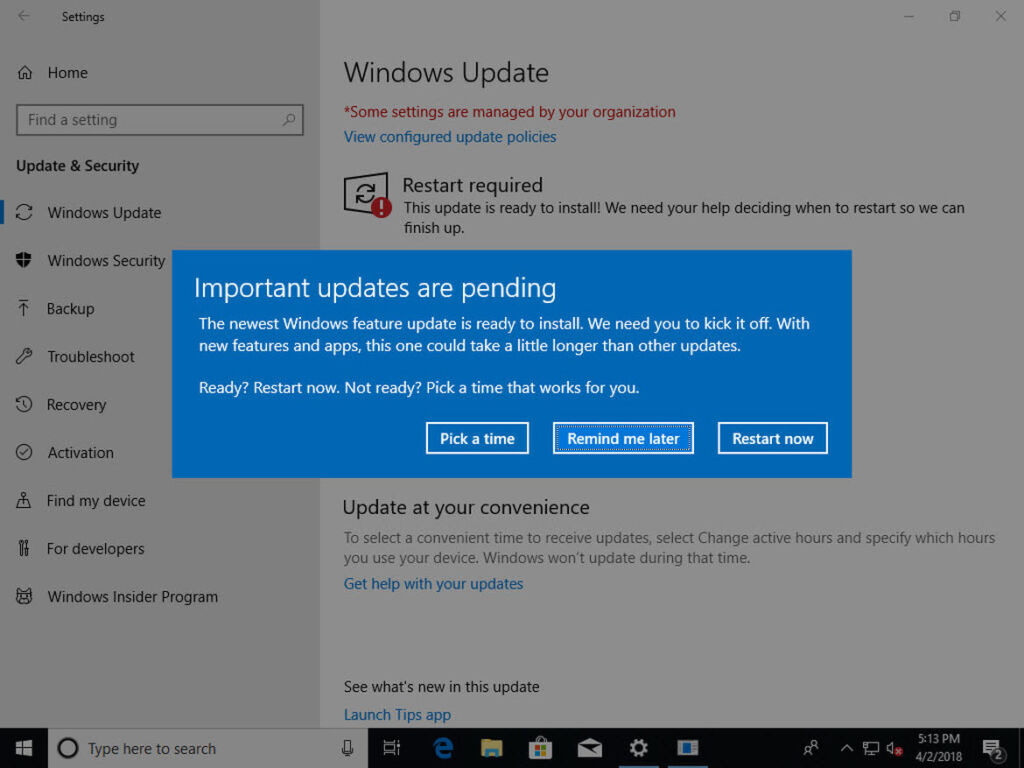The width and height of the screenshot is (1024, 768).
Task: Open the Windows Start menu
Action: pyautogui.click(x=24, y=748)
